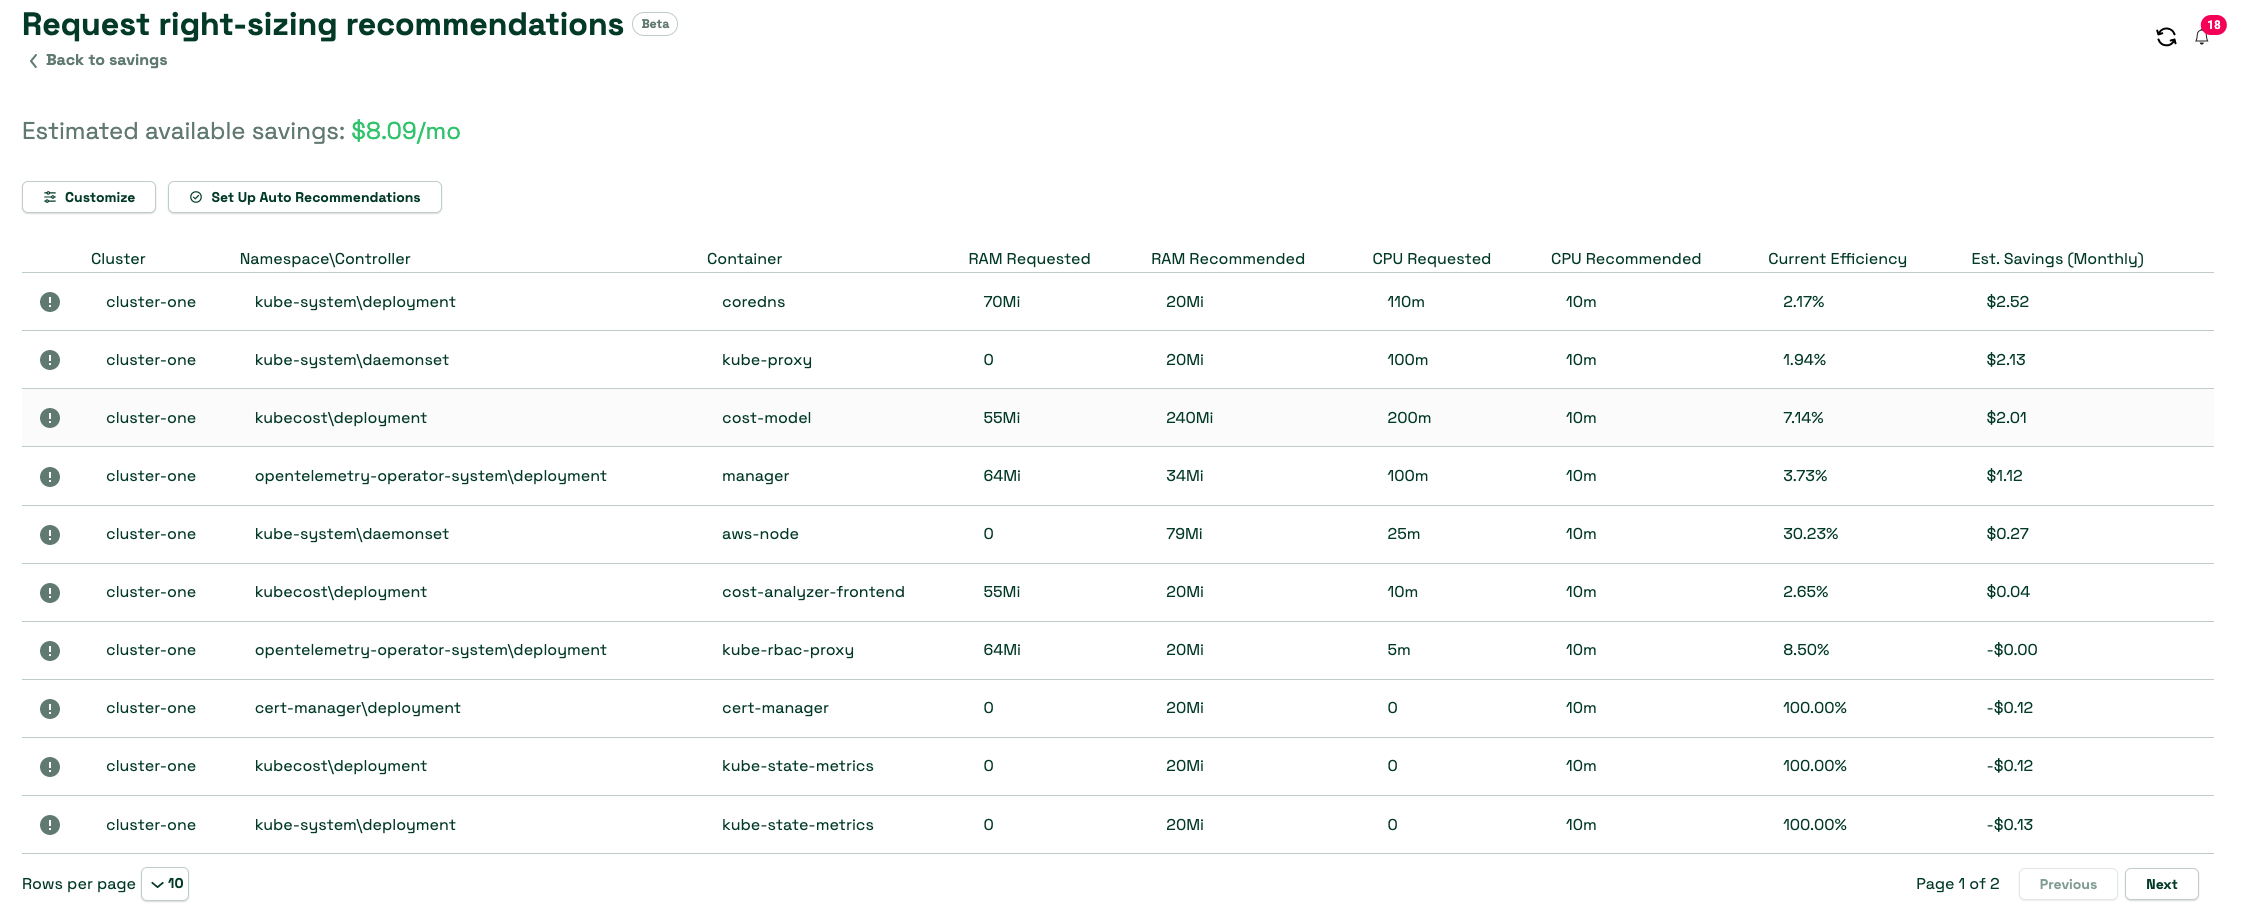Click the 30.23% efficiency value

click(x=1810, y=534)
